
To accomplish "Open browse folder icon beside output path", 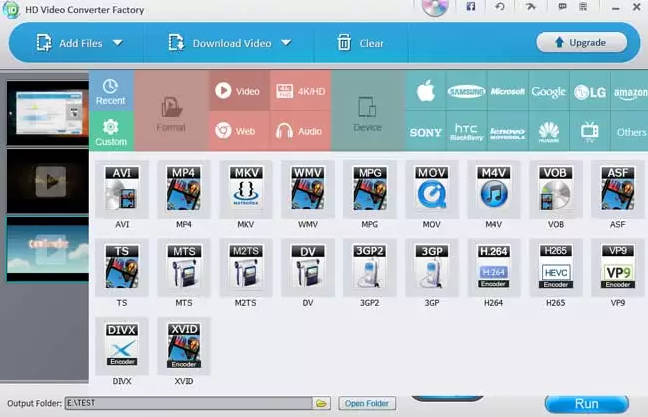I will [322, 404].
